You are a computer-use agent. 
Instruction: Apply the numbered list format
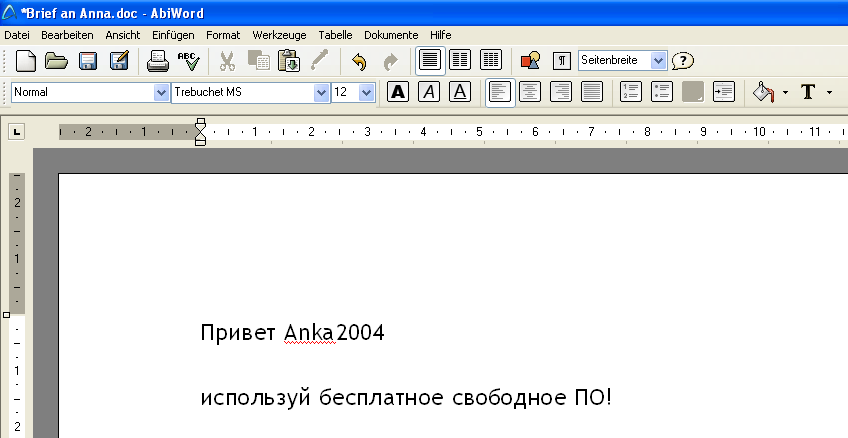pyautogui.click(x=631, y=92)
